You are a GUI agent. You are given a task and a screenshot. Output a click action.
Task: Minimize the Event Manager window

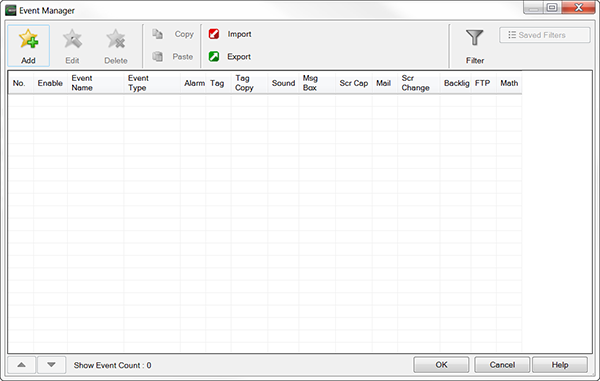tap(533, 7)
